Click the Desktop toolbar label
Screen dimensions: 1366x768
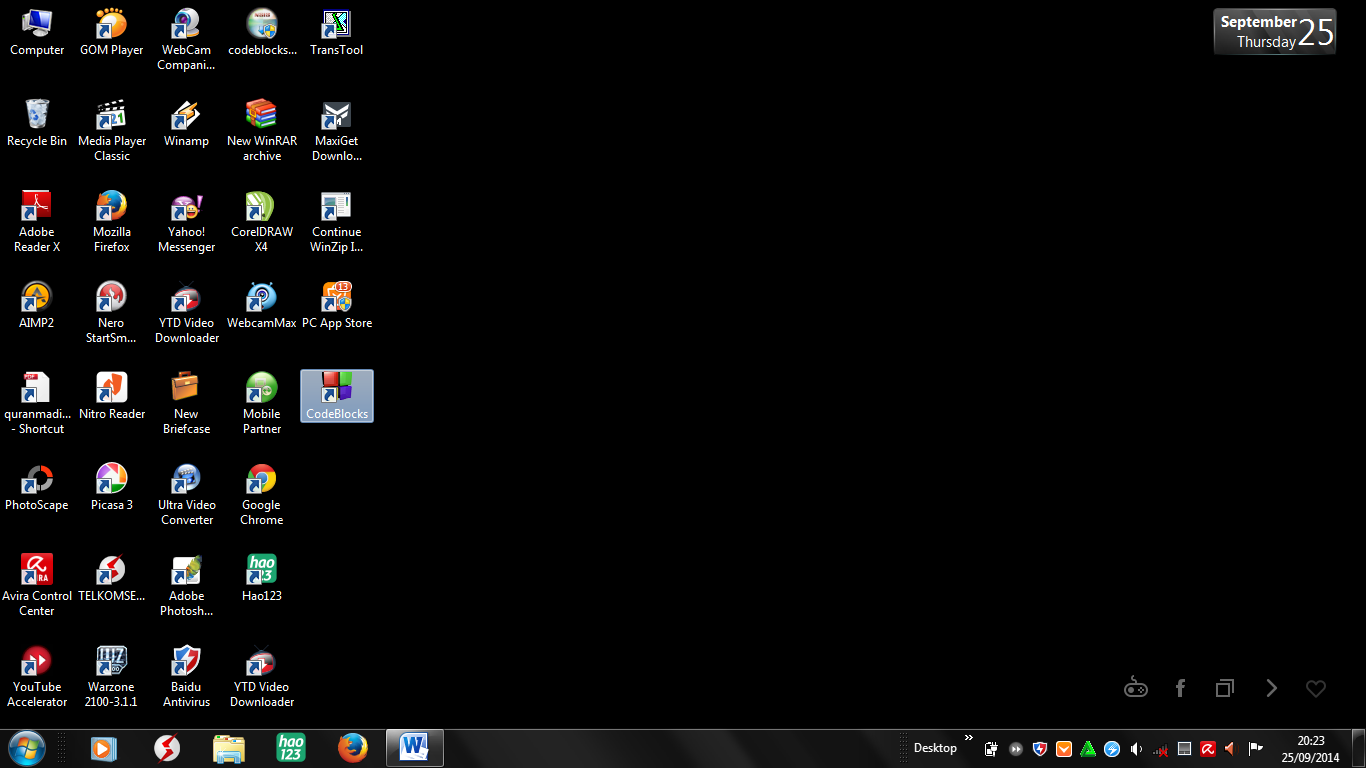click(935, 748)
